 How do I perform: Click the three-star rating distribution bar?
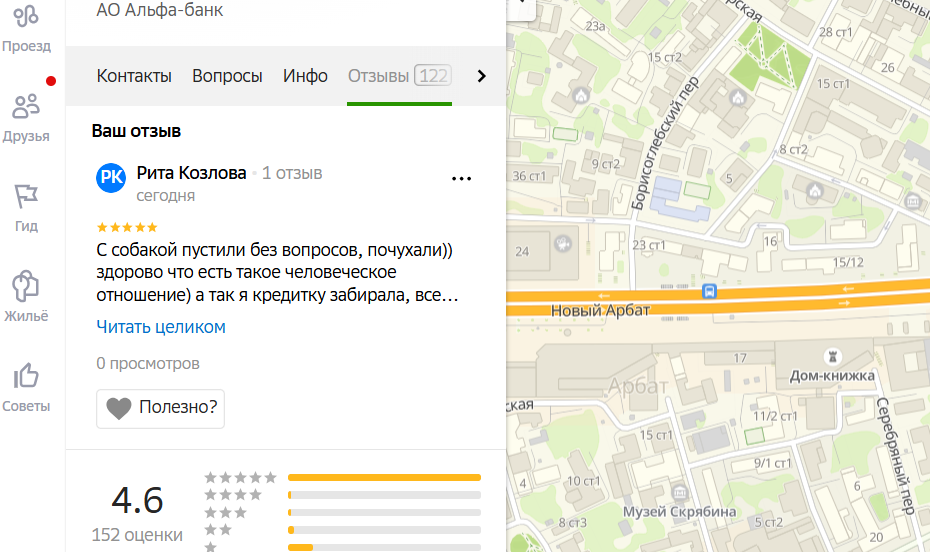pyautogui.click(x=384, y=512)
